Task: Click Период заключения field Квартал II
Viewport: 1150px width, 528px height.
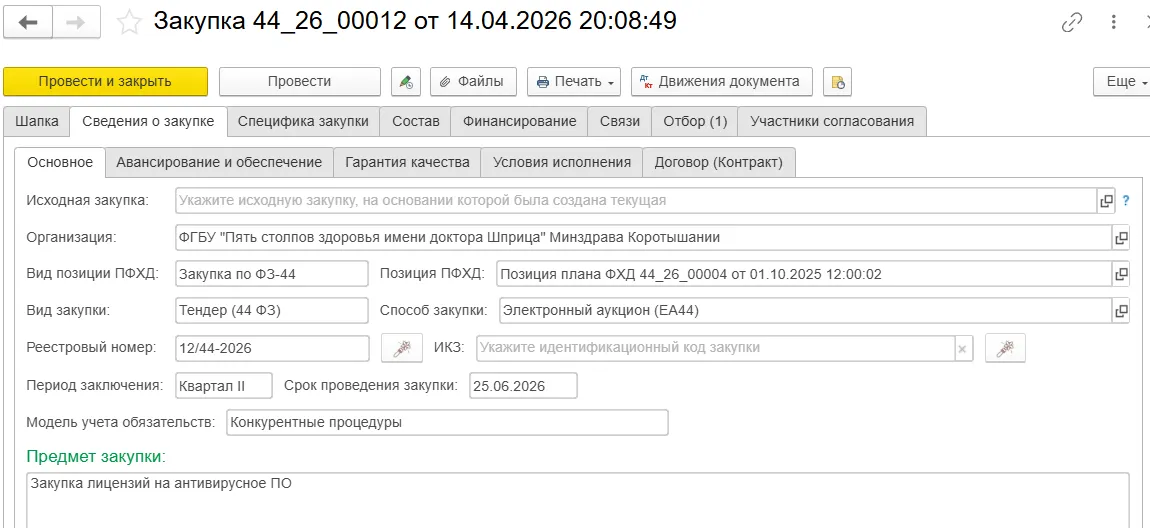Action: tap(224, 386)
